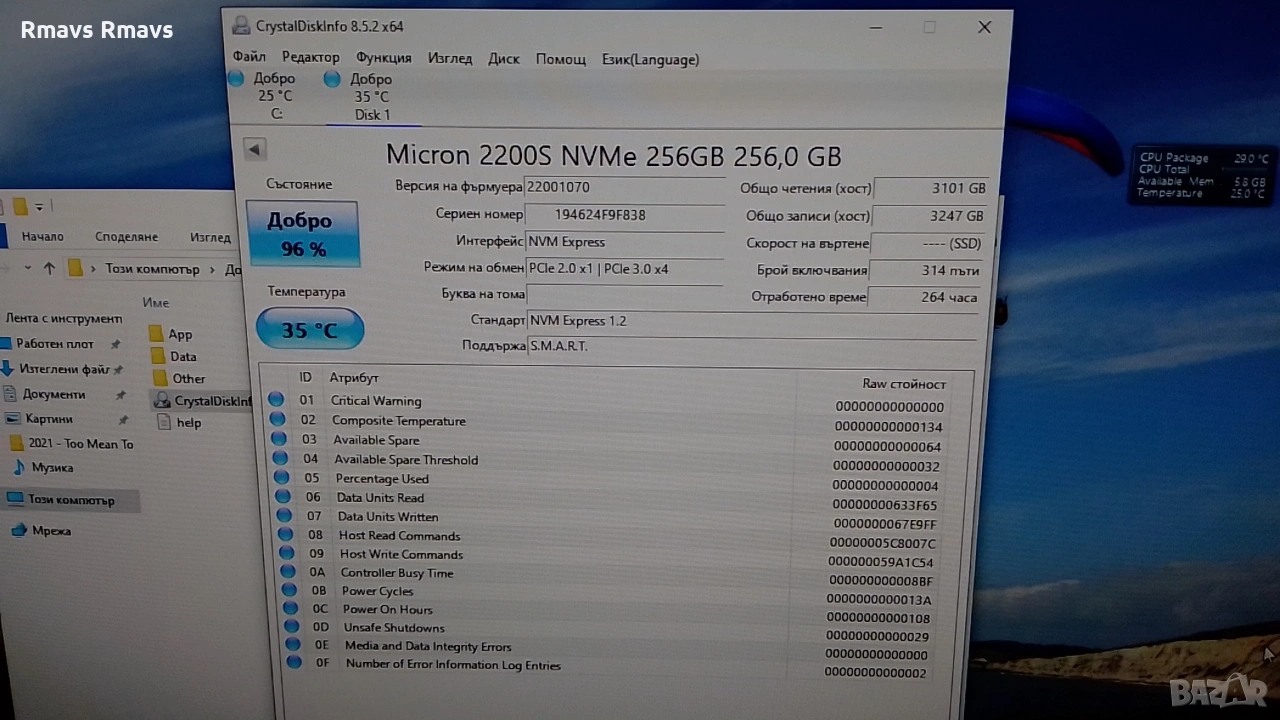Select Този компютър in navigation pane

click(x=71, y=499)
